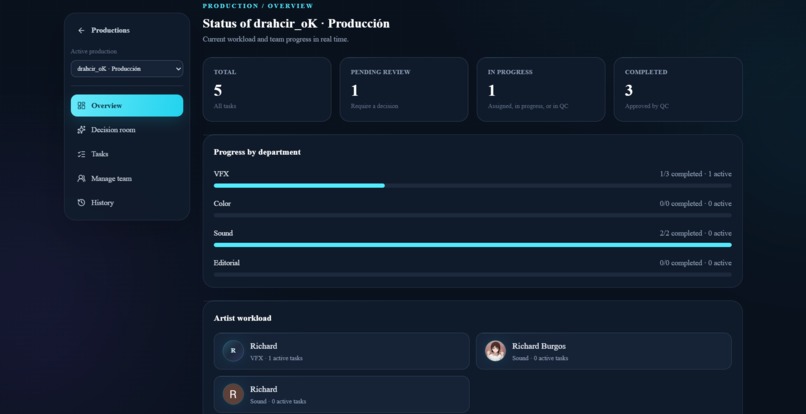Click the back arrow beside Productions
Screen dimensions: 806x414
click(x=81, y=30)
